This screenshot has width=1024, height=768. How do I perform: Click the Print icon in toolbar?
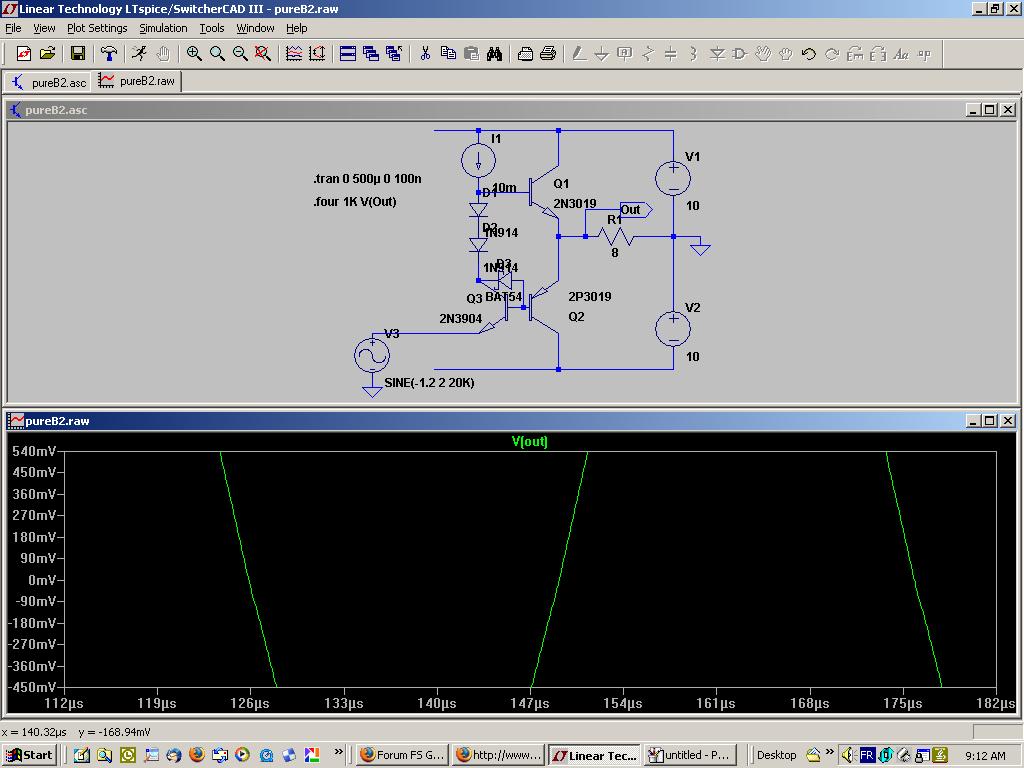pos(548,54)
